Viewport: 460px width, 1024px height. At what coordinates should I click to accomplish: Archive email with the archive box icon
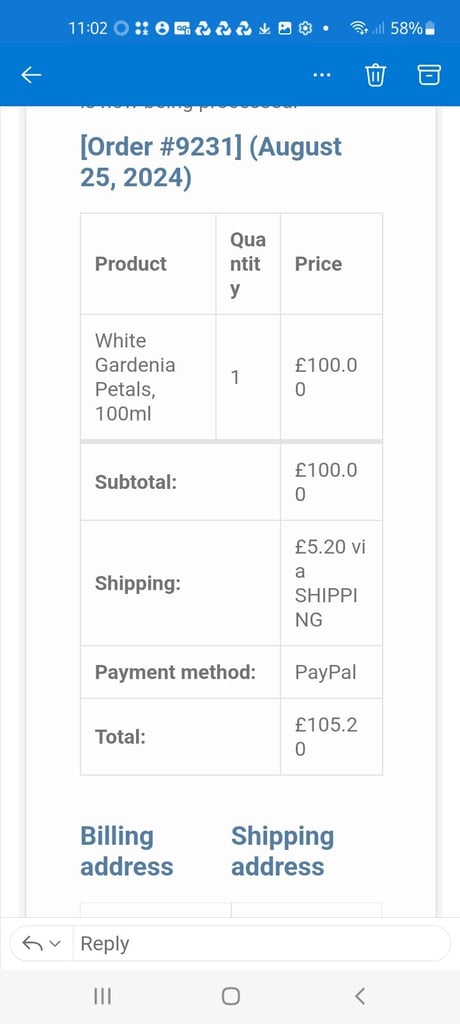point(429,75)
